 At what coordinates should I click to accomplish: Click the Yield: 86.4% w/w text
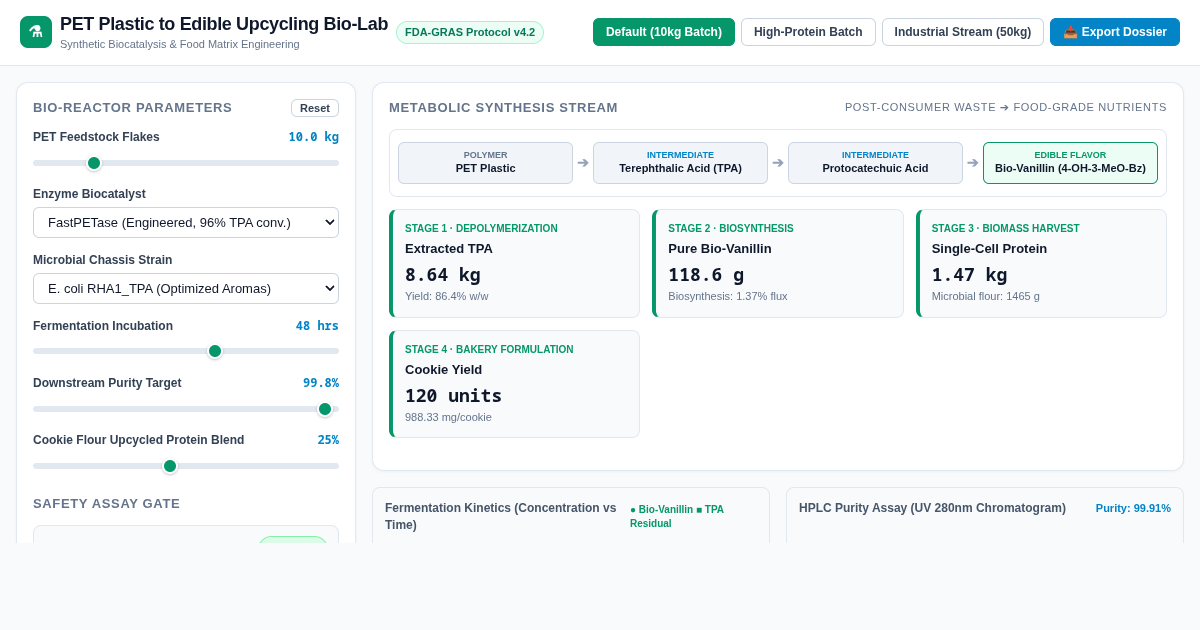click(447, 296)
